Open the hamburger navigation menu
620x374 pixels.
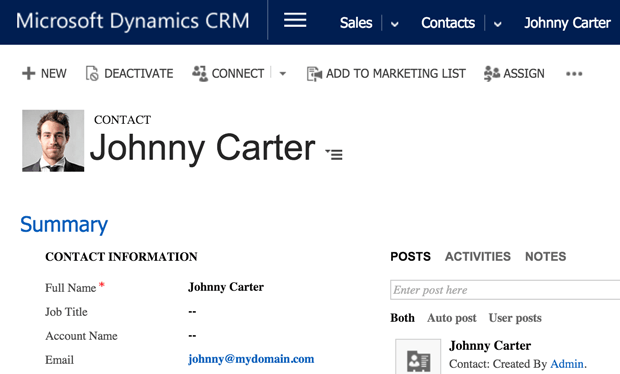pos(295,20)
